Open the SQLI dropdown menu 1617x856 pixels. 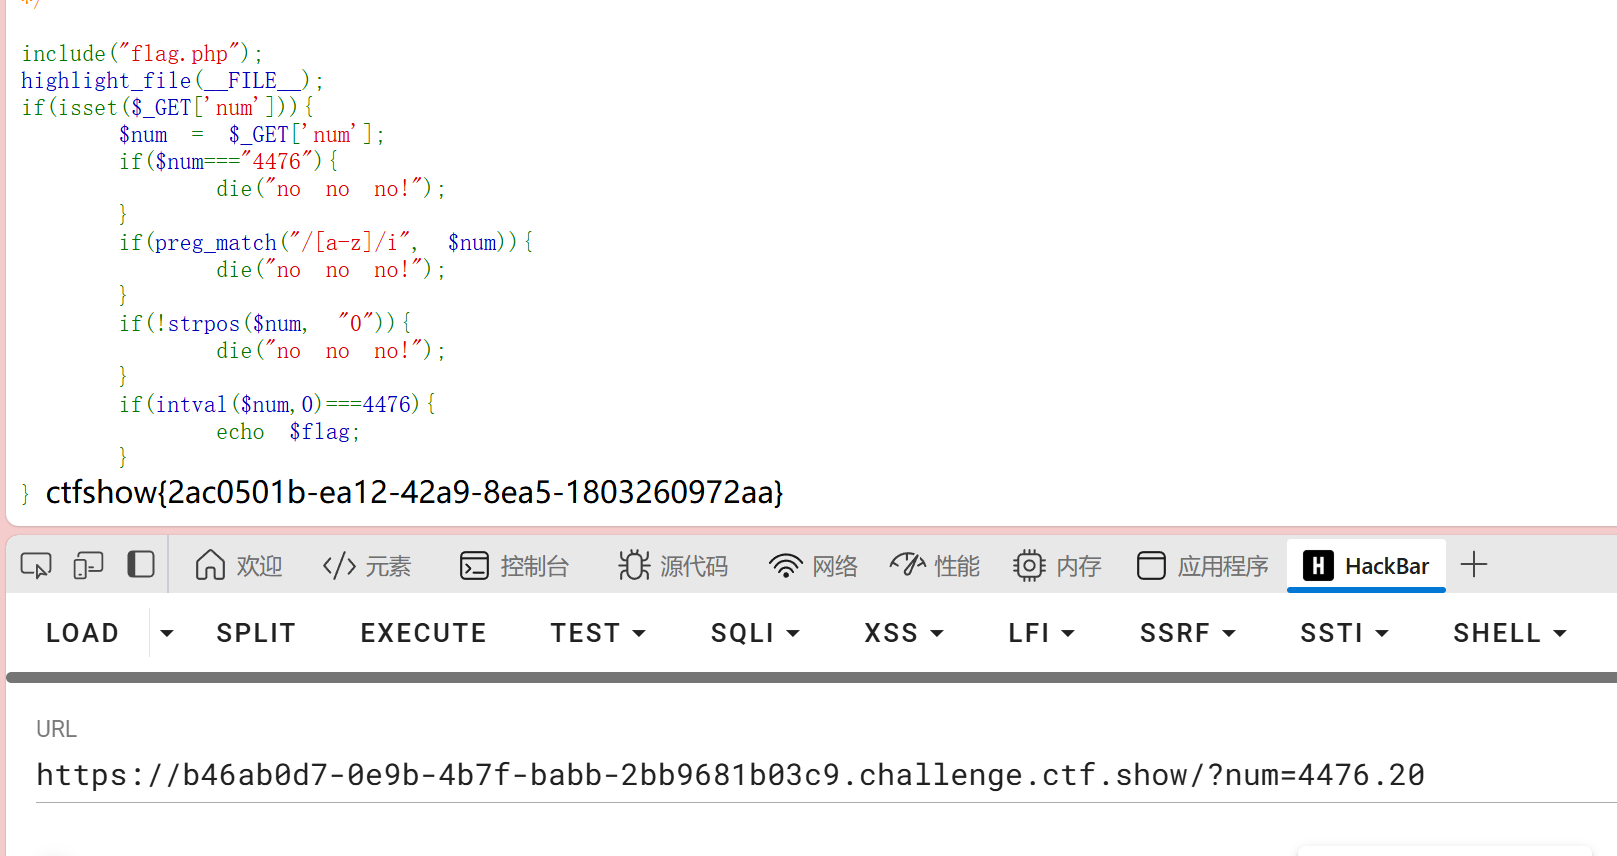click(755, 633)
